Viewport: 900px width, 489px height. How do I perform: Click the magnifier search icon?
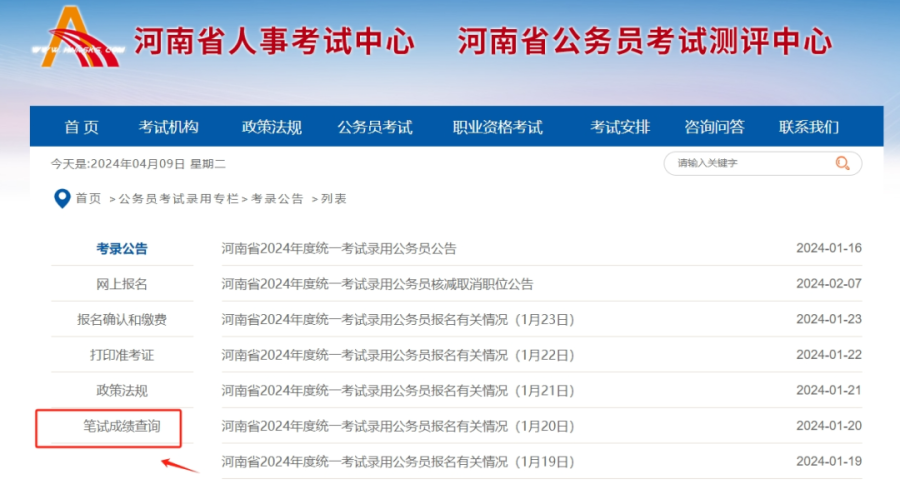[843, 163]
